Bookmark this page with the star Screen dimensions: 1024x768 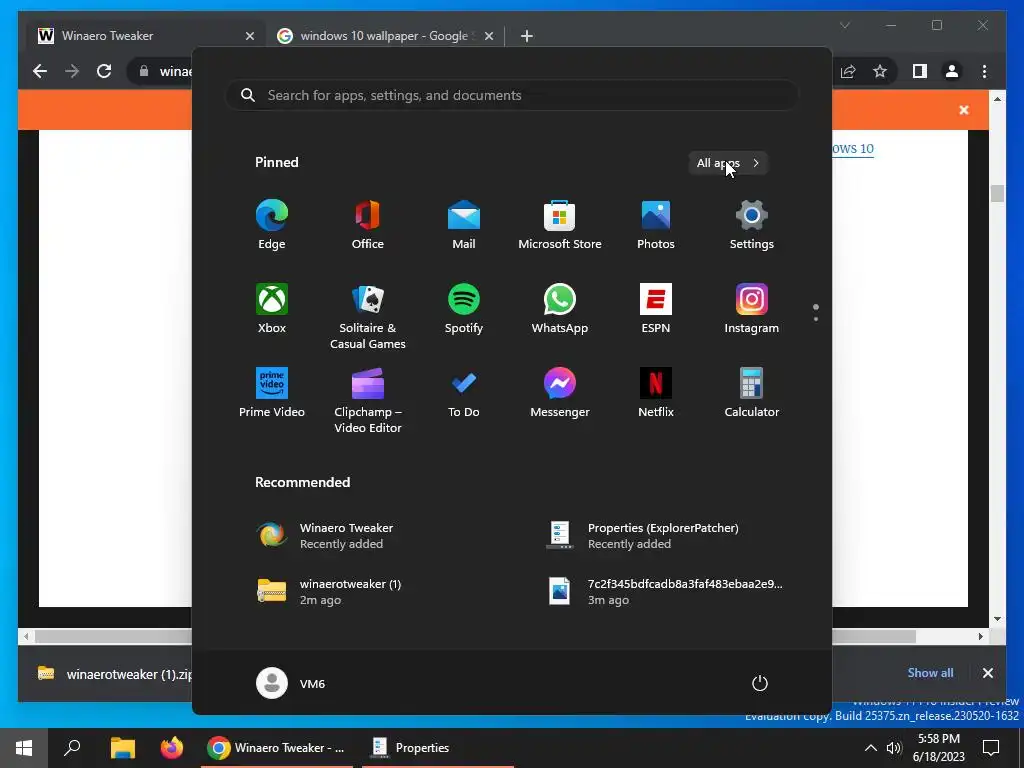tap(880, 71)
